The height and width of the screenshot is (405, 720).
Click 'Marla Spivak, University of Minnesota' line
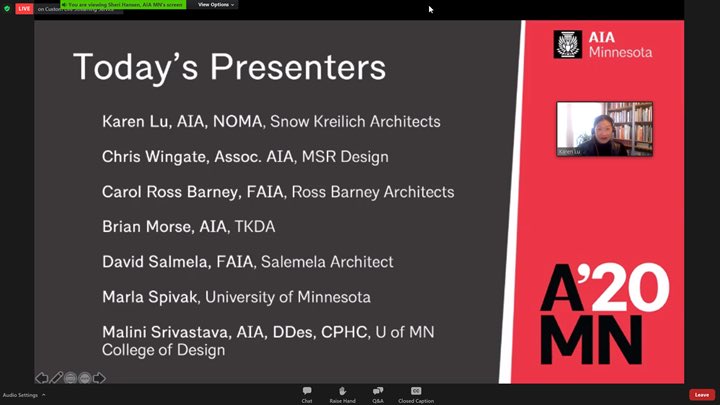236,297
